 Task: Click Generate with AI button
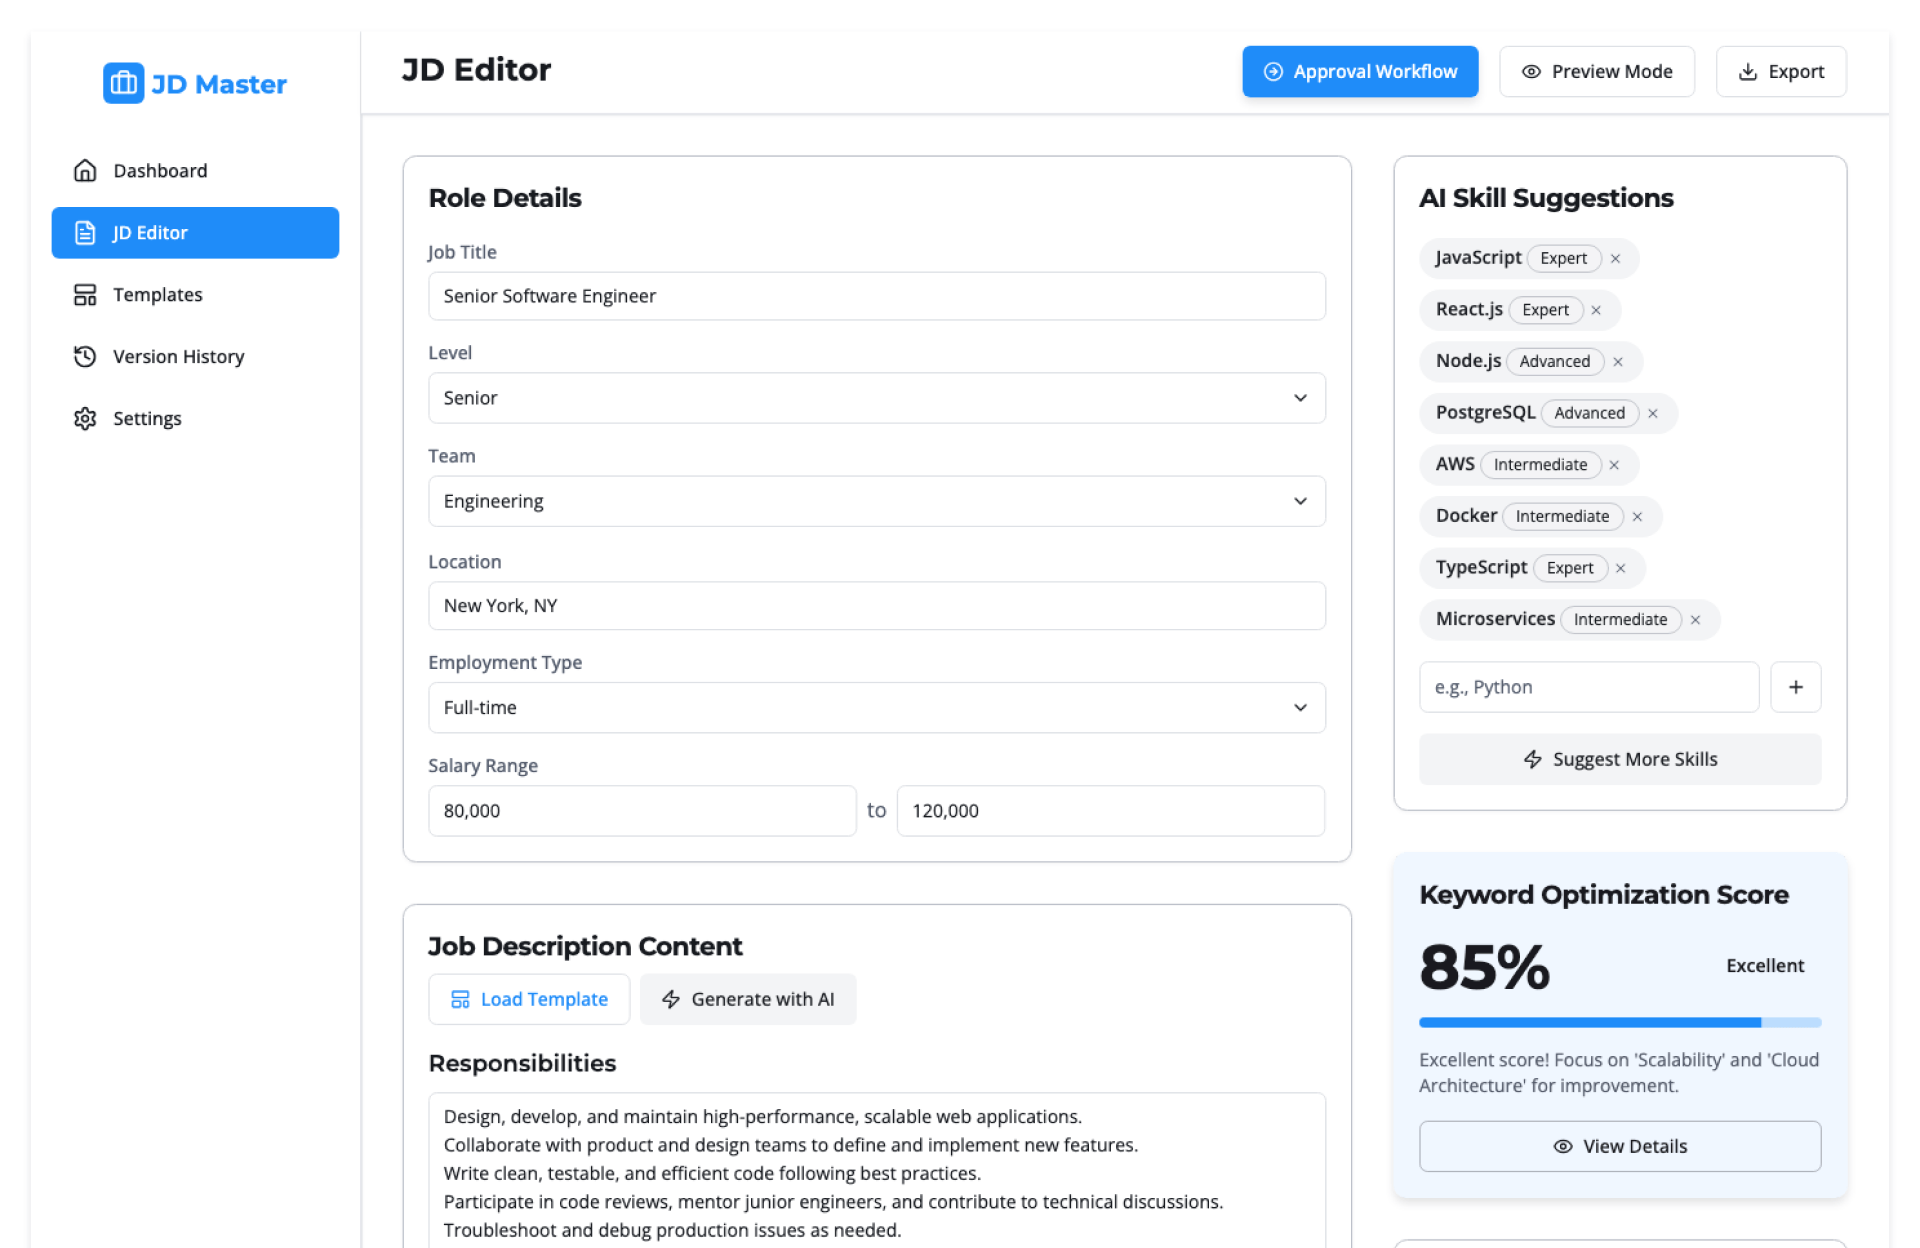(x=747, y=999)
